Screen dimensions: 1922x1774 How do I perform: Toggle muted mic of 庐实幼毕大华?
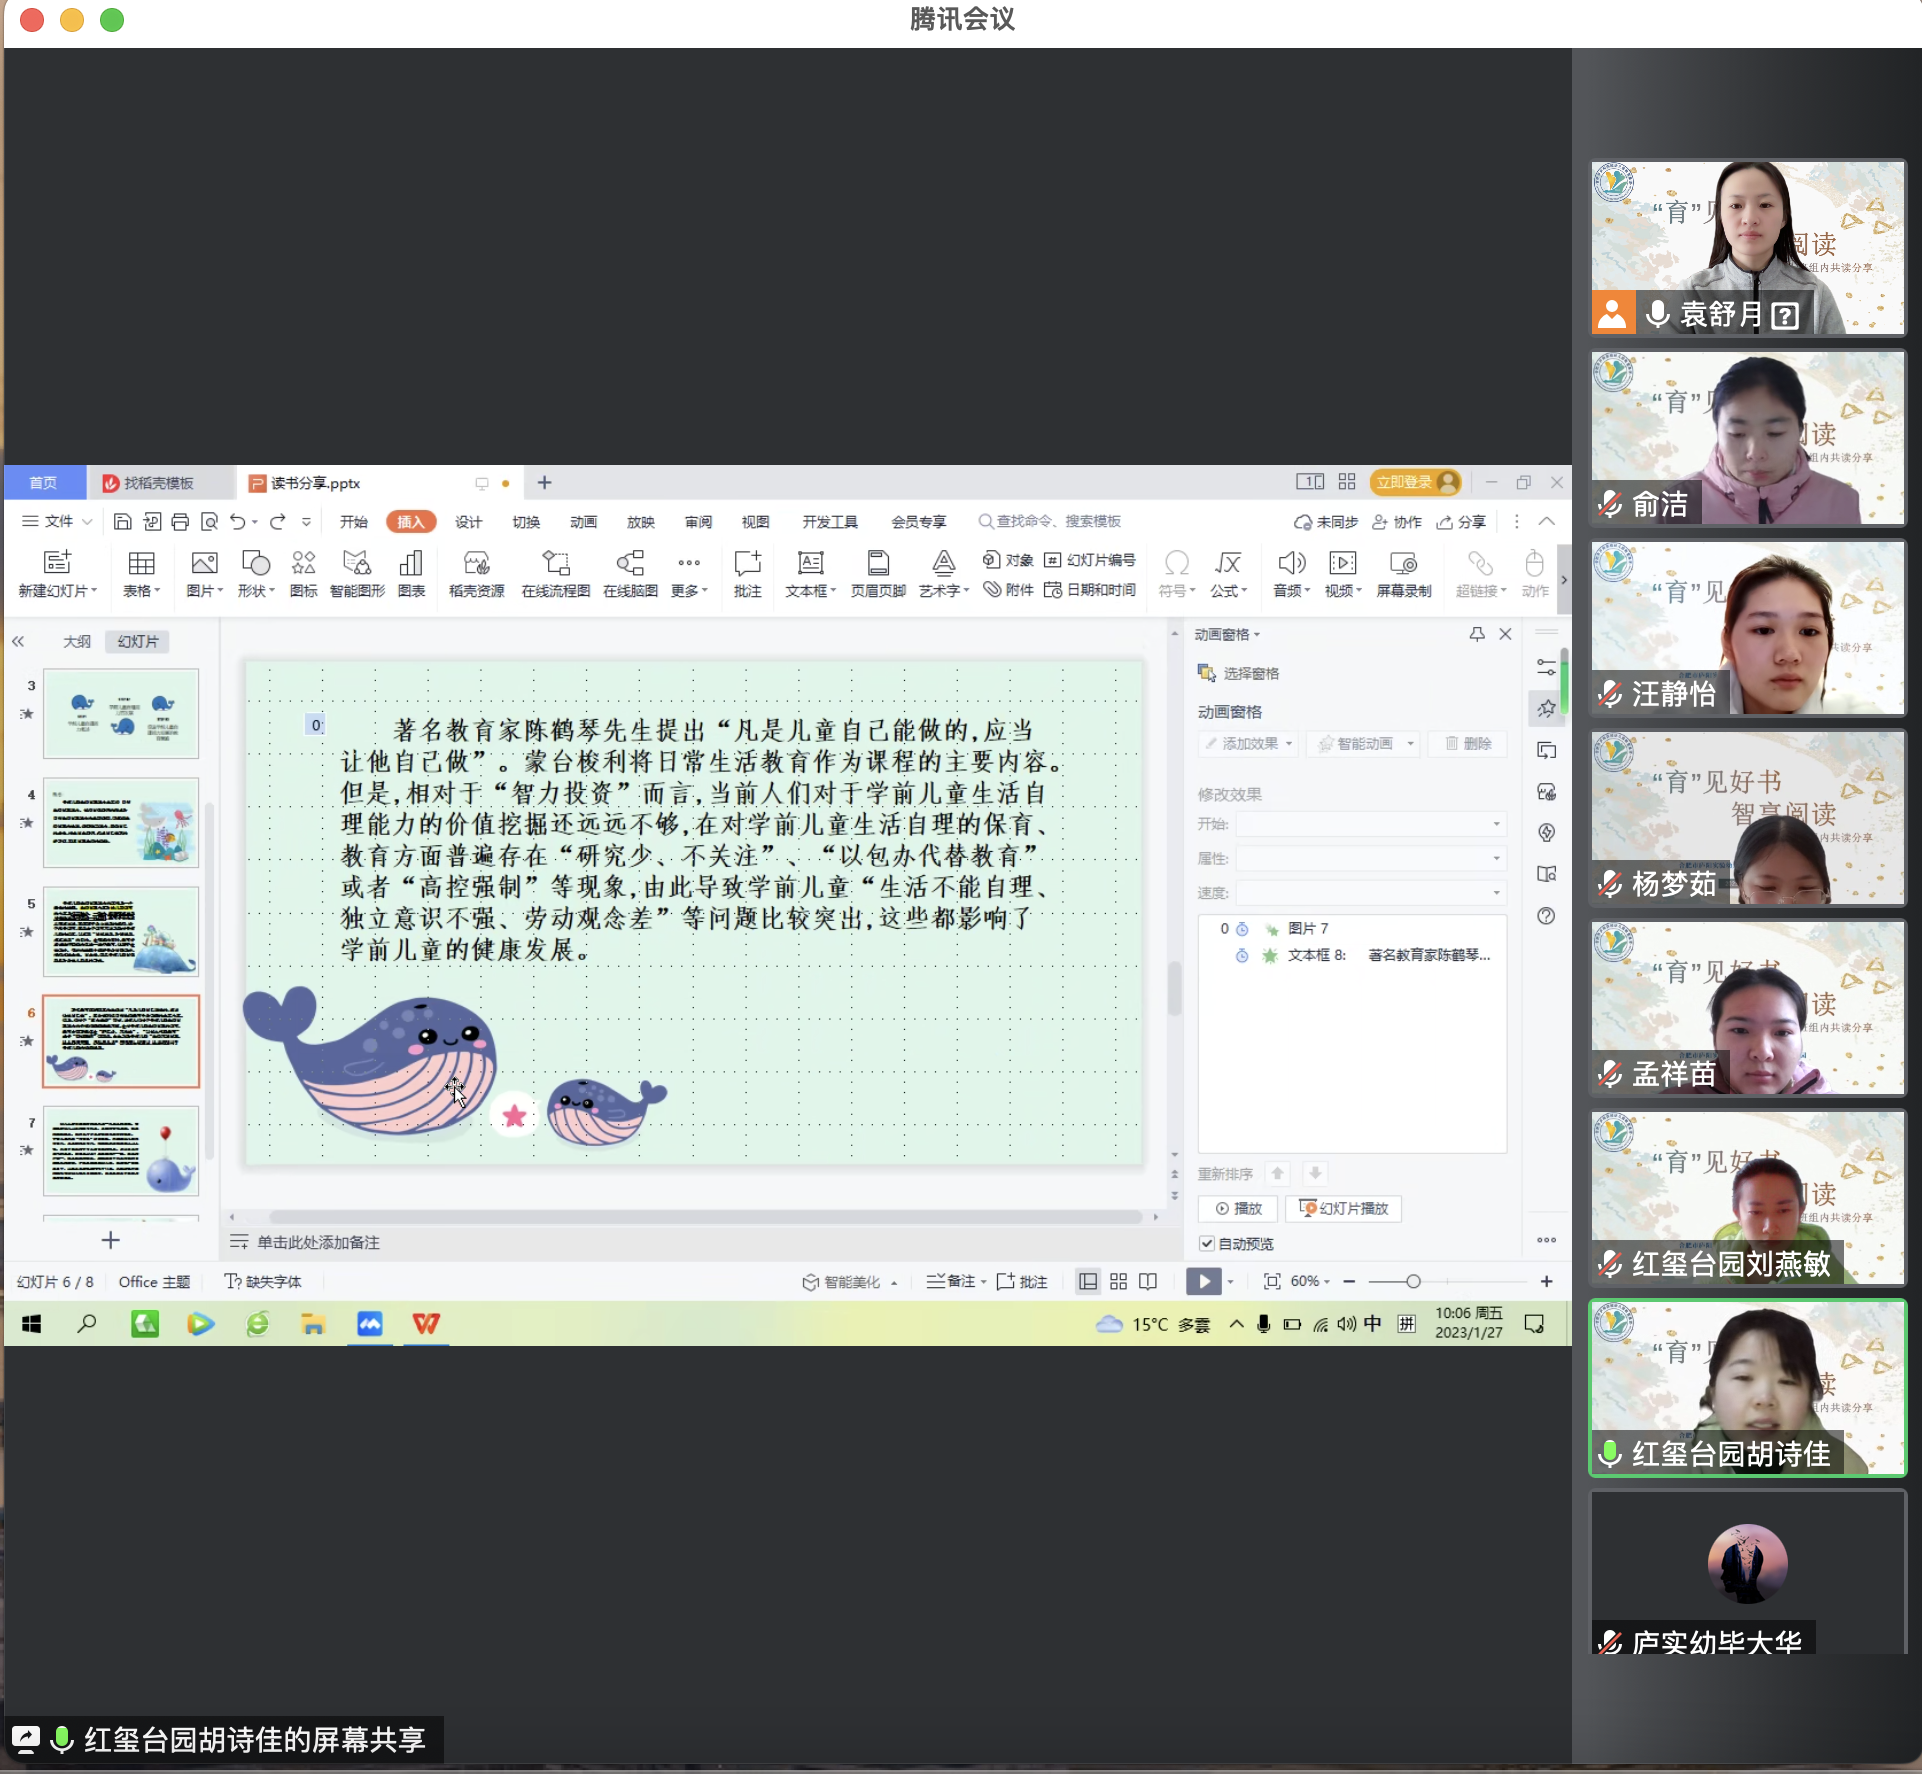[x=1610, y=1642]
